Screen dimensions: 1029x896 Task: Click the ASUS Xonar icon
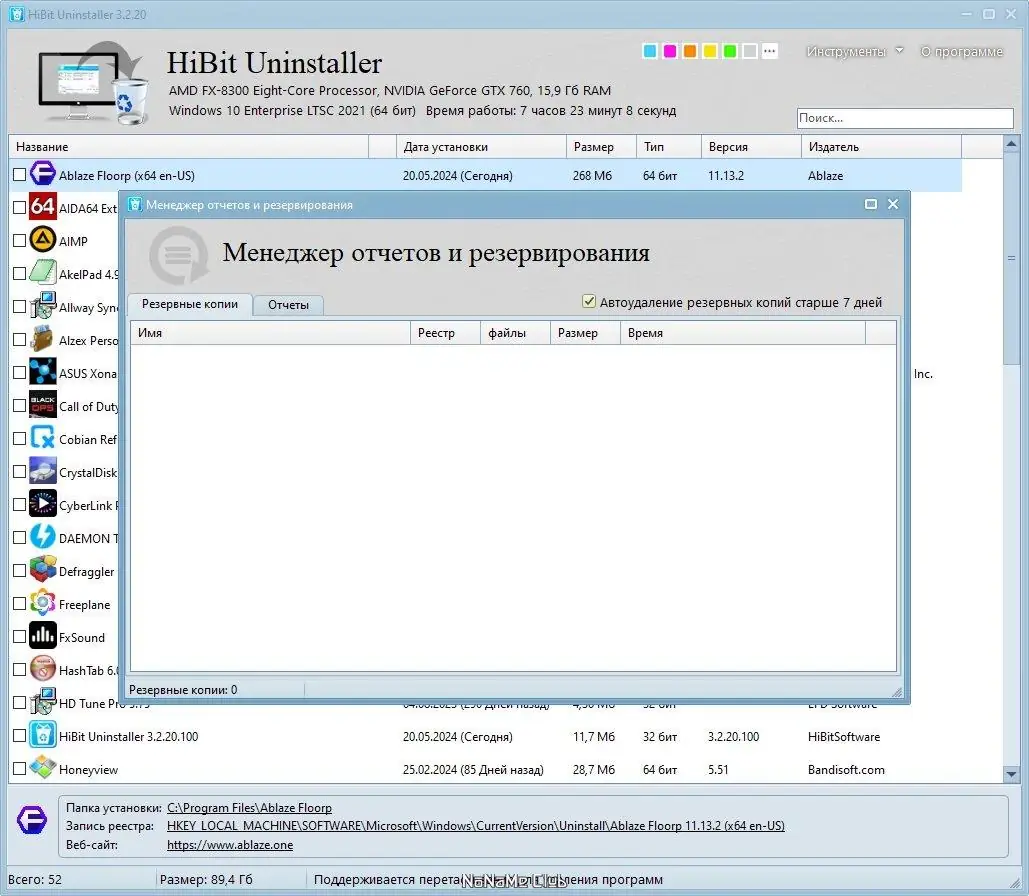pos(43,372)
